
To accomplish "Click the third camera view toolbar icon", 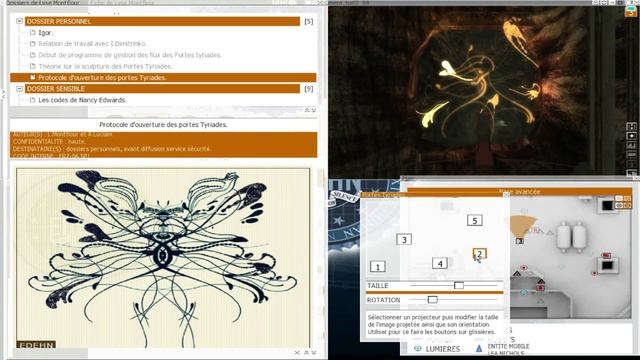I will (x=631, y=145).
